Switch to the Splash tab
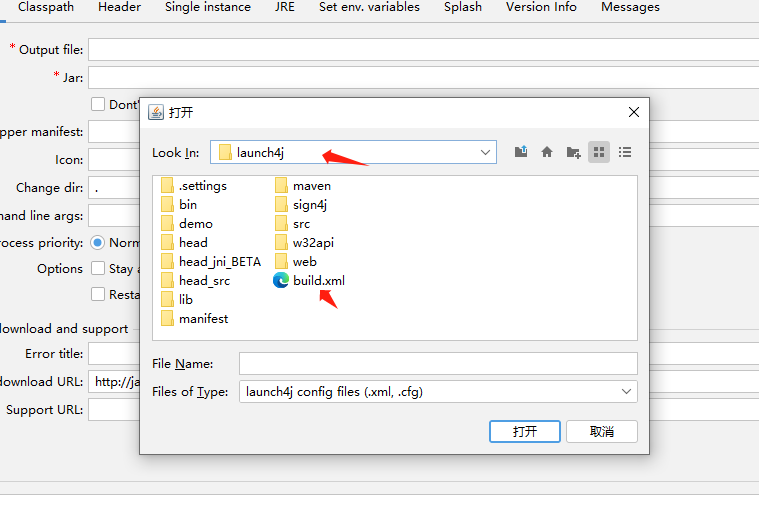The height and width of the screenshot is (518, 759). click(463, 7)
